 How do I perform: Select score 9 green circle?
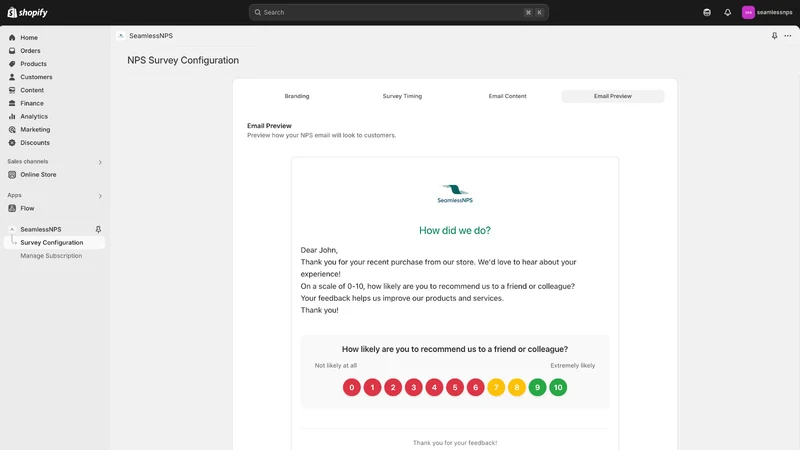(537, 387)
